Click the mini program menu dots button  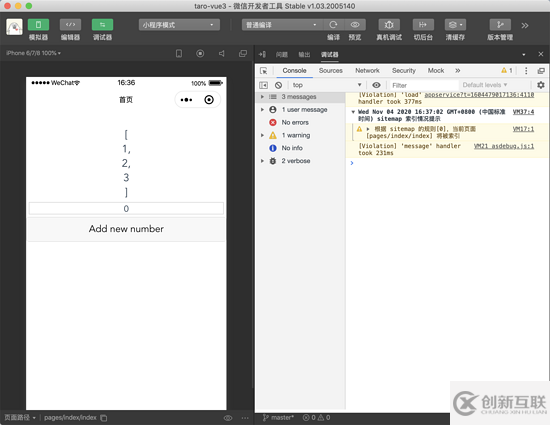(186, 100)
